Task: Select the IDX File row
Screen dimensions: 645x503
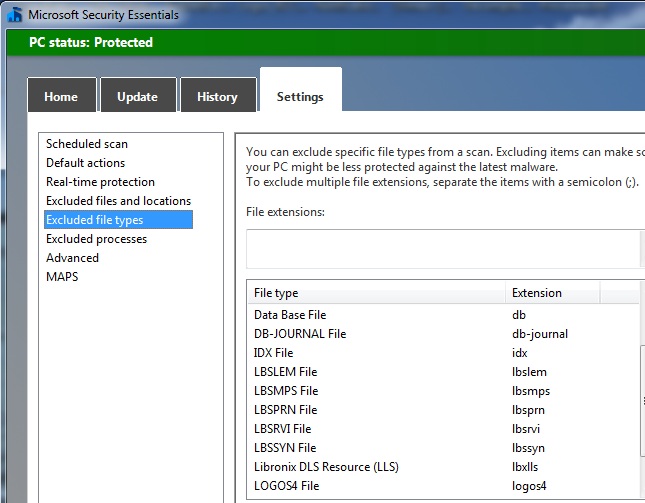Action: click(443, 353)
